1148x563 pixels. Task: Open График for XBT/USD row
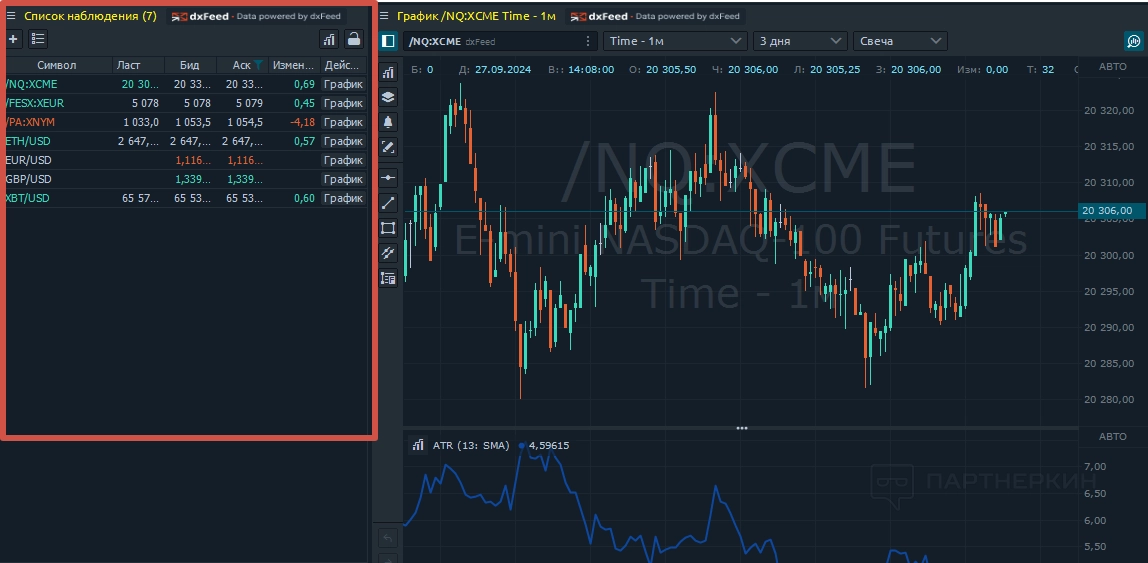click(343, 198)
